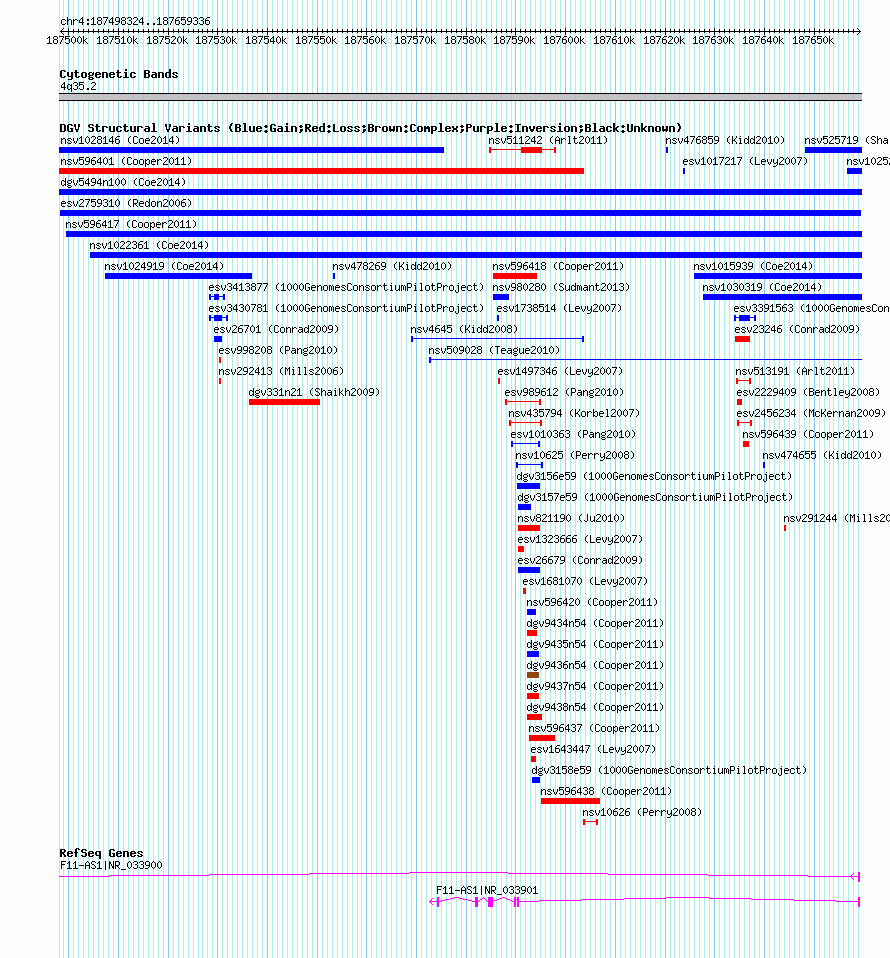Open esv1017217 (Levy2007) label
The height and width of the screenshot is (958, 890).
(745, 161)
